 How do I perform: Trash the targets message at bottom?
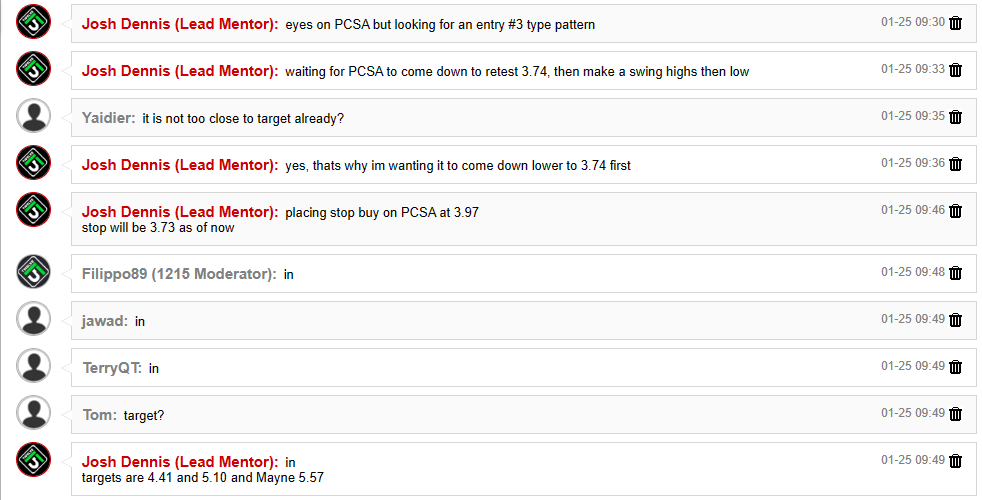(x=955, y=461)
